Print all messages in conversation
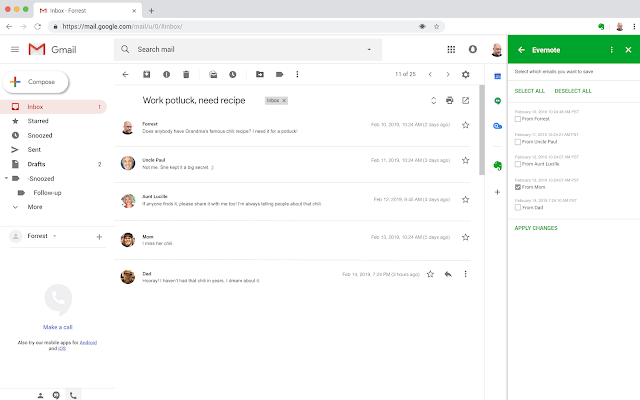Screen dimensions: 640x400 pyautogui.click(x=449, y=100)
